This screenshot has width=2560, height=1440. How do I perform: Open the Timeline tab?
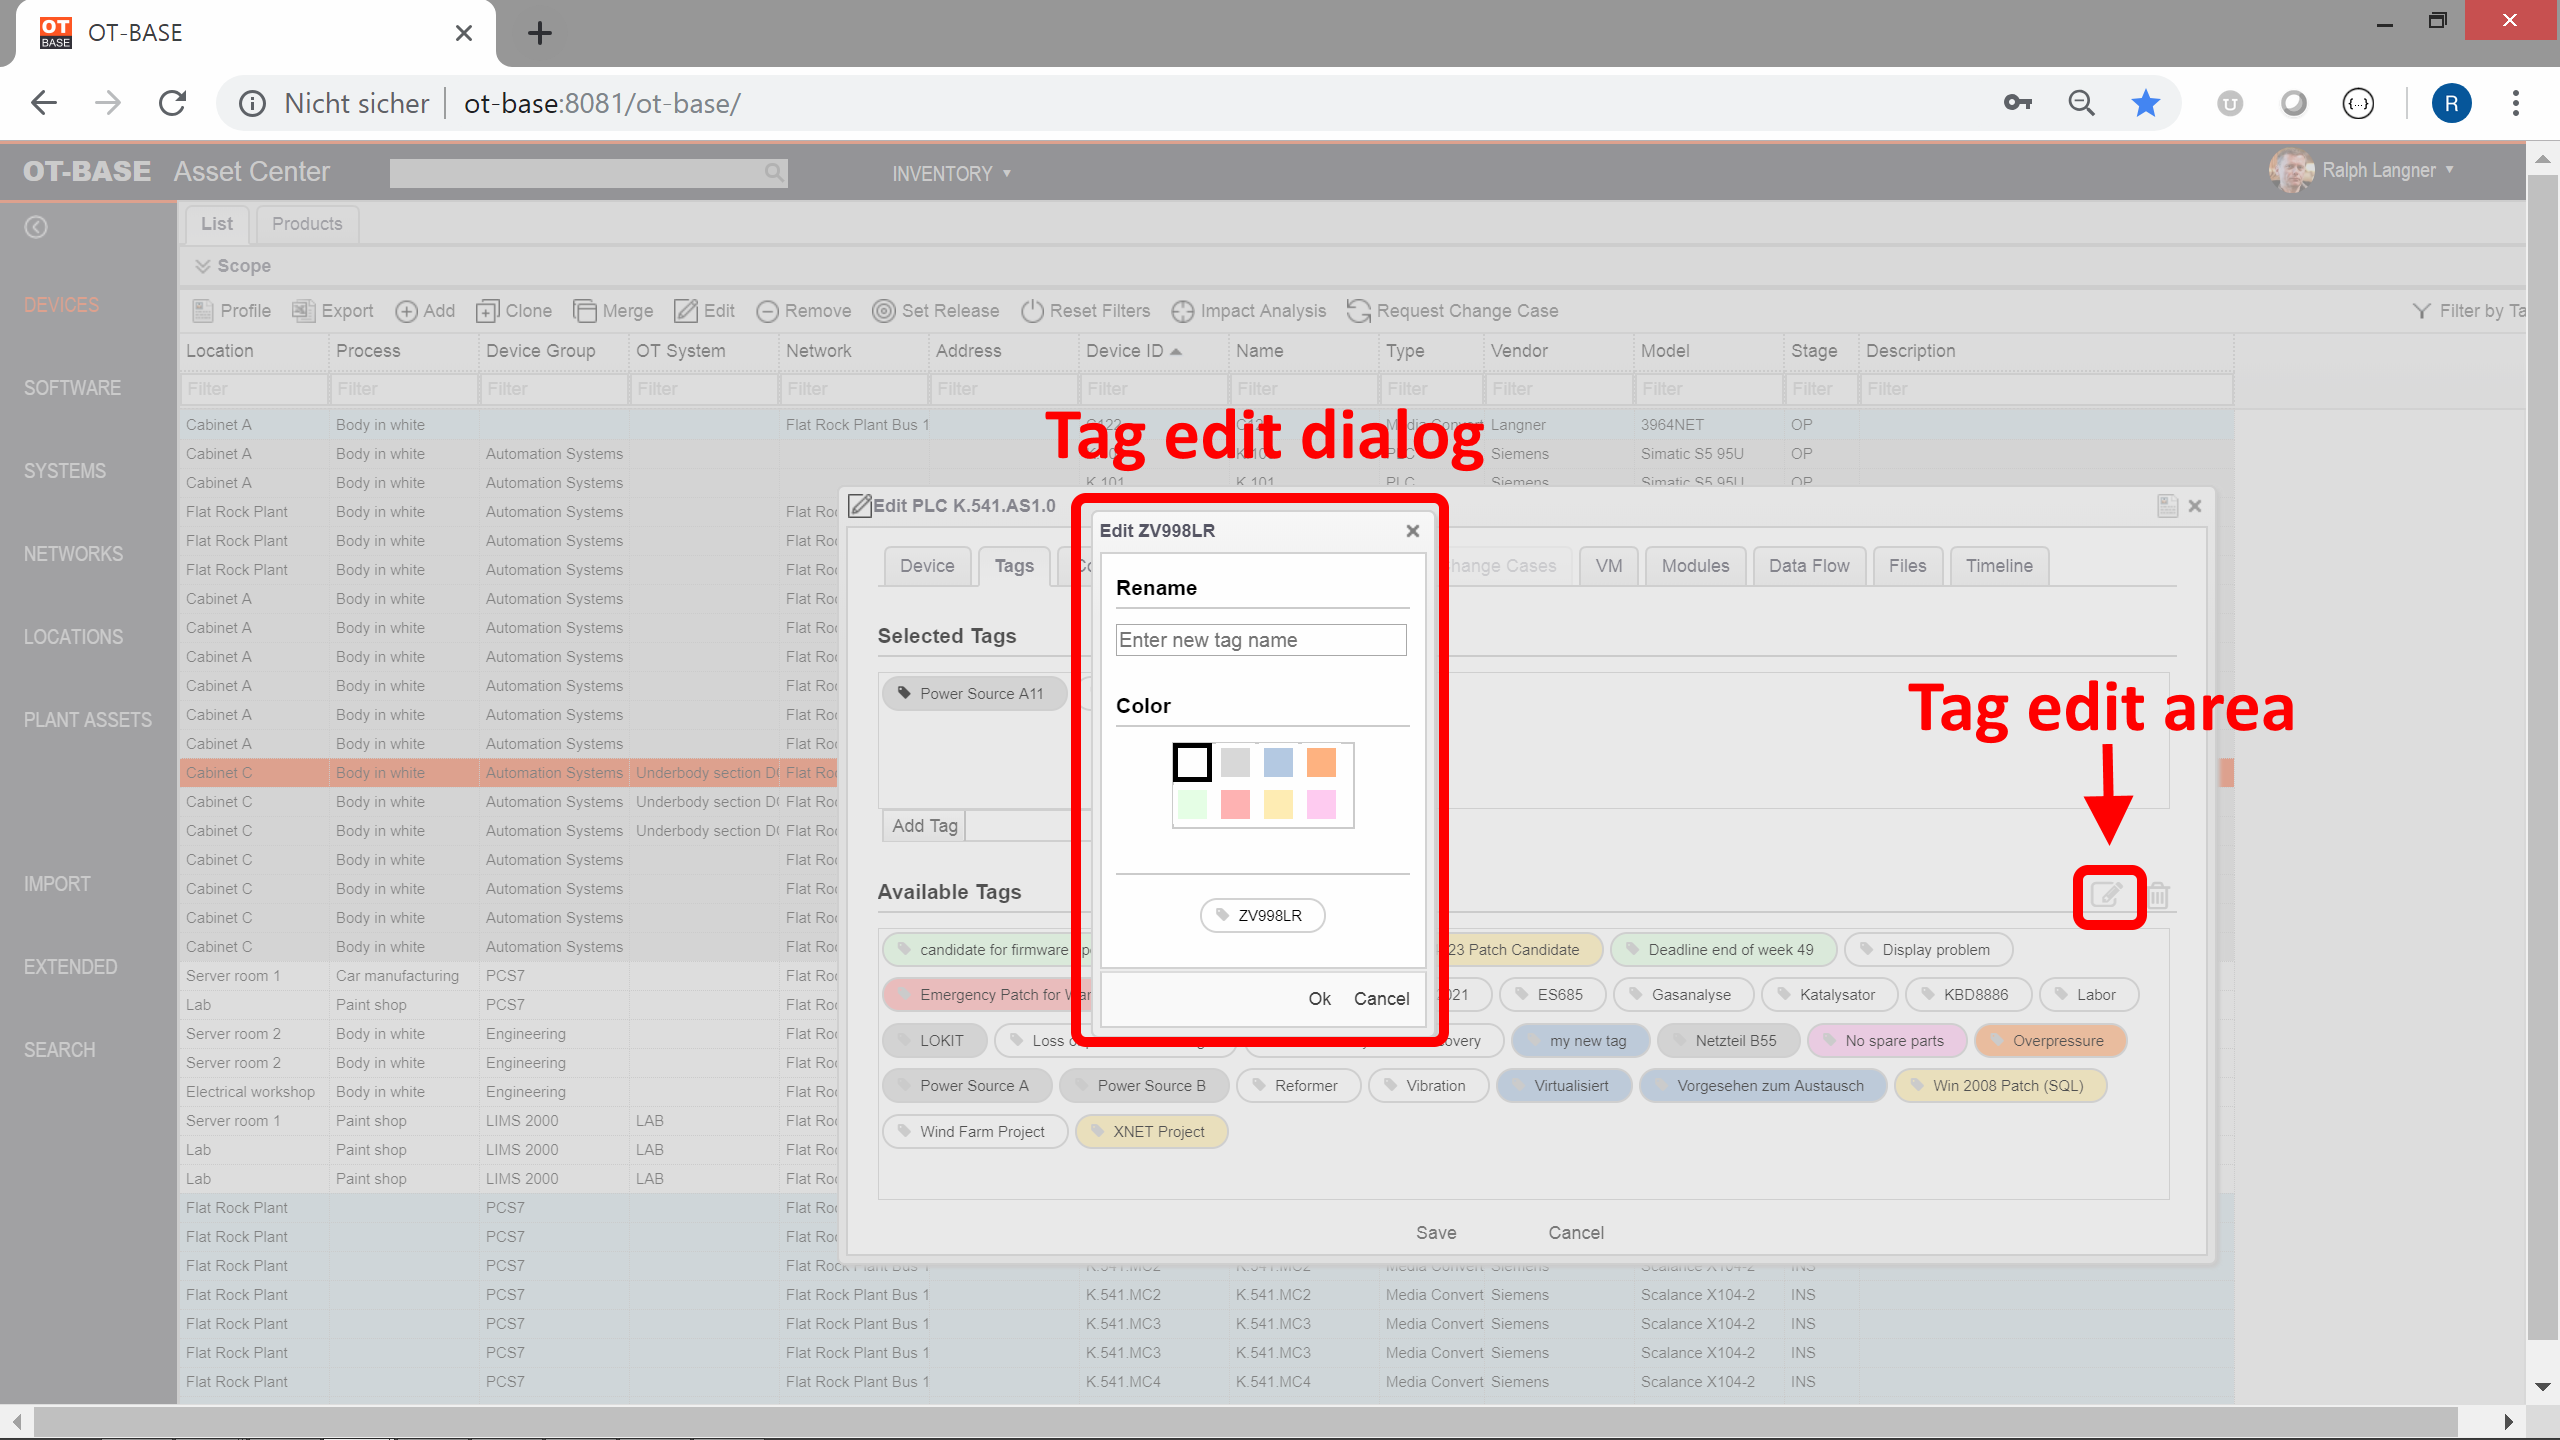click(x=1999, y=566)
